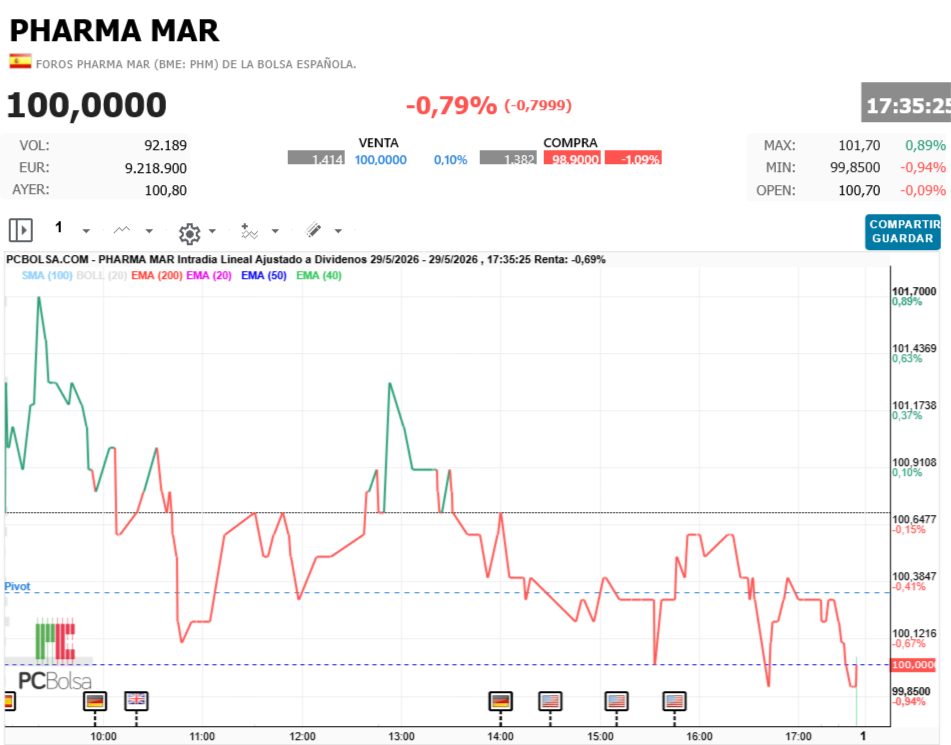
Task: Expand the indicators dropdown arrow
Action: (x=275, y=231)
